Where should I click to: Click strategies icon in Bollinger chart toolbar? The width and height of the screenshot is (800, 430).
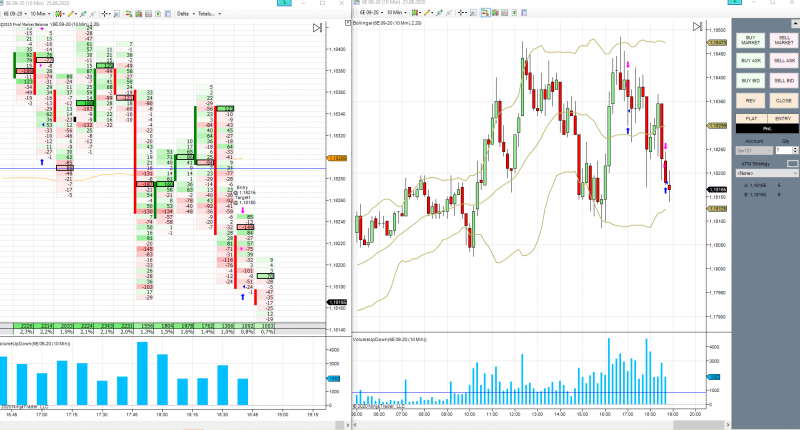click(439, 12)
